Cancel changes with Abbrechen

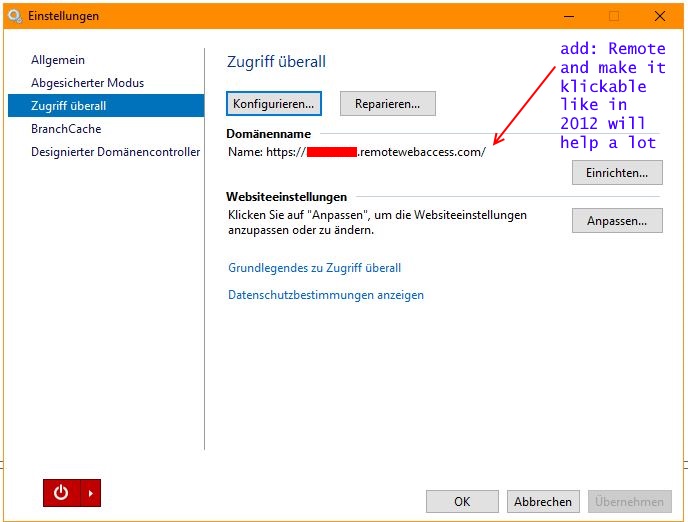pyautogui.click(x=544, y=502)
